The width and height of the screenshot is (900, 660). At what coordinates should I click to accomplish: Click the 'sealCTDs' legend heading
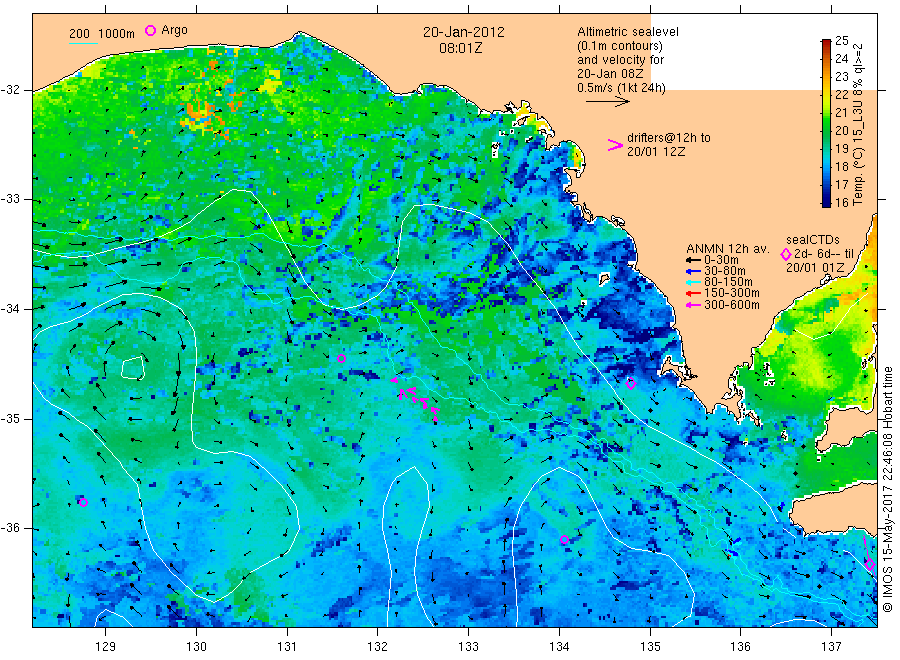(813, 240)
